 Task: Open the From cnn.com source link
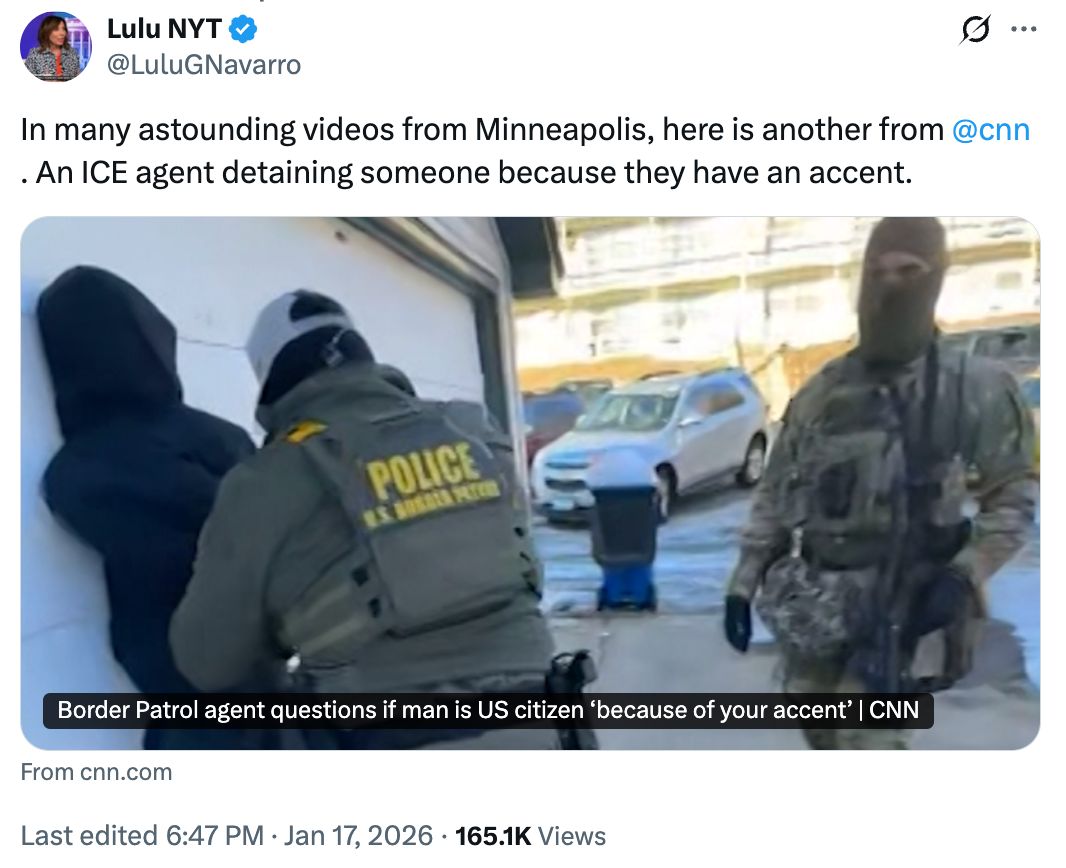tap(97, 772)
